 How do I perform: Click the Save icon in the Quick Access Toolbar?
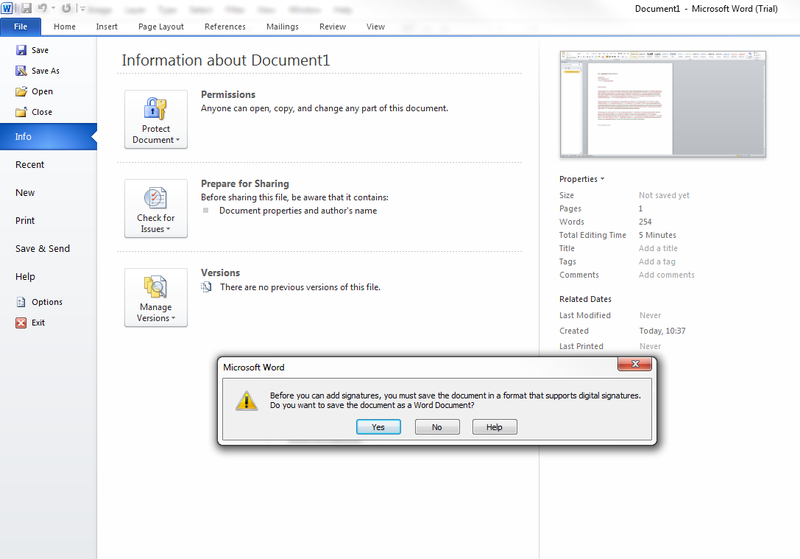click(x=27, y=8)
